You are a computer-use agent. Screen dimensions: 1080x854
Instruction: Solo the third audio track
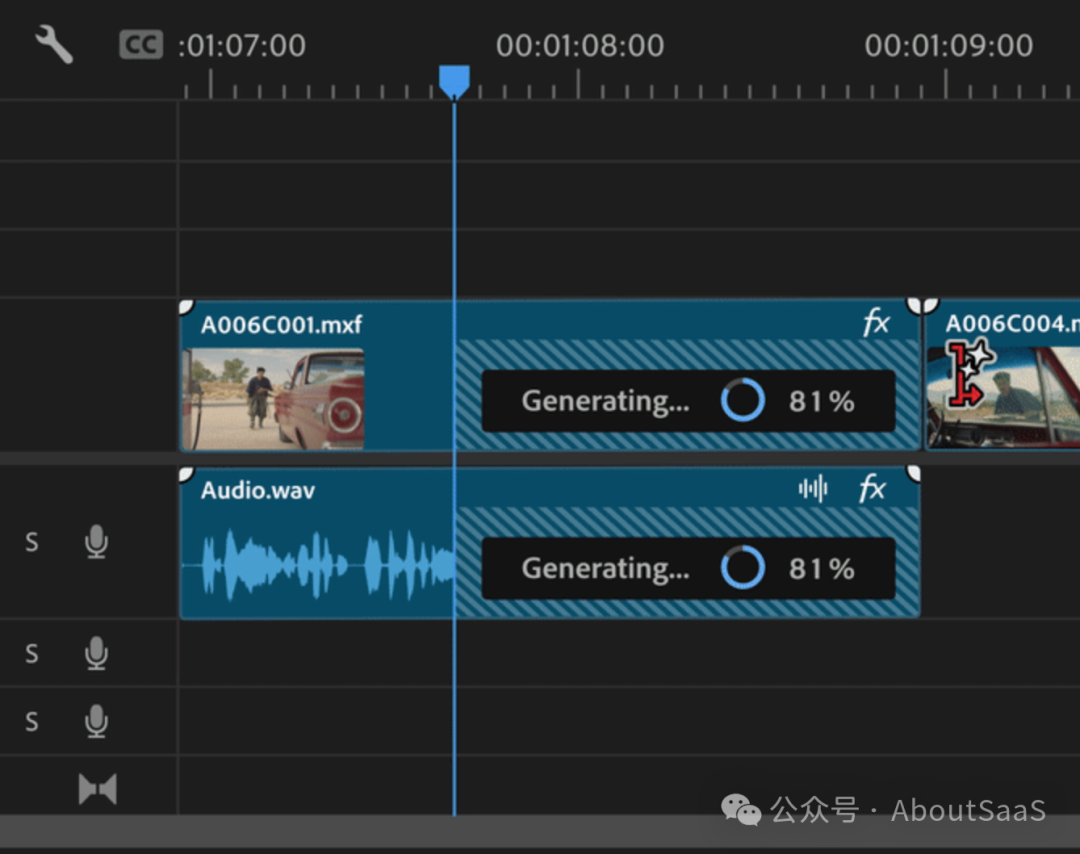tap(32, 721)
